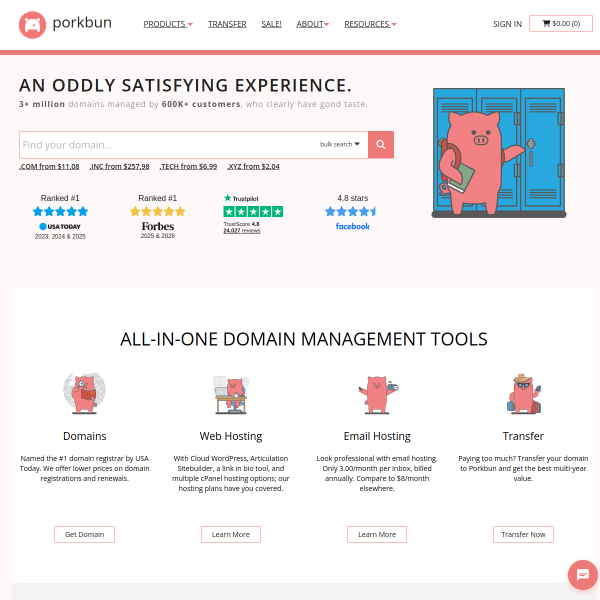Click 'Ranked #1' above USA Today
Viewport: 600px width, 600px height.
[x=60, y=198]
